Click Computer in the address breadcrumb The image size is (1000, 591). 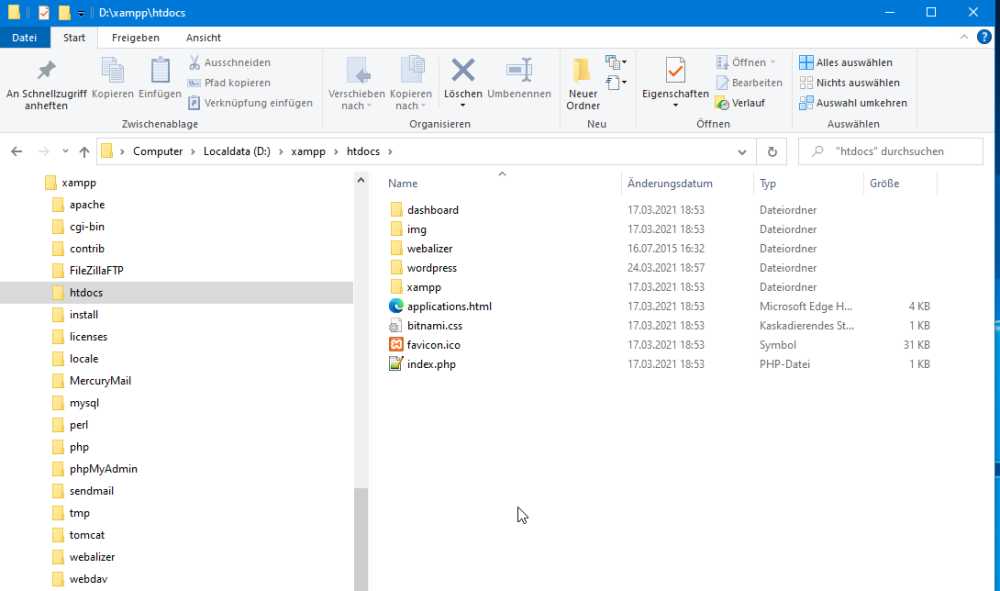158,151
